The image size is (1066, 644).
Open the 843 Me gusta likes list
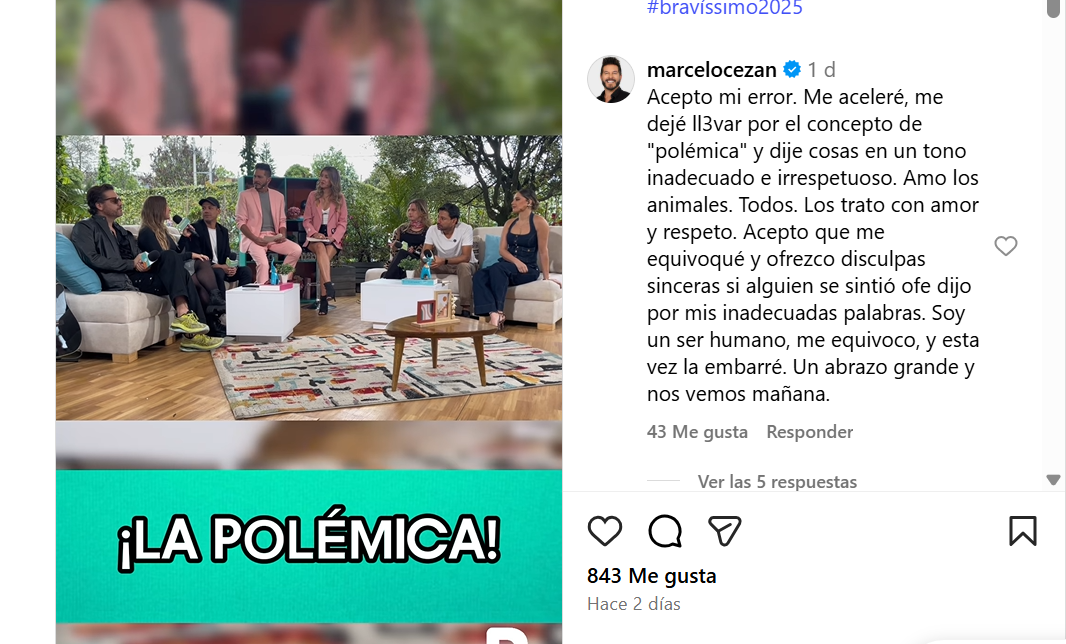pos(651,576)
